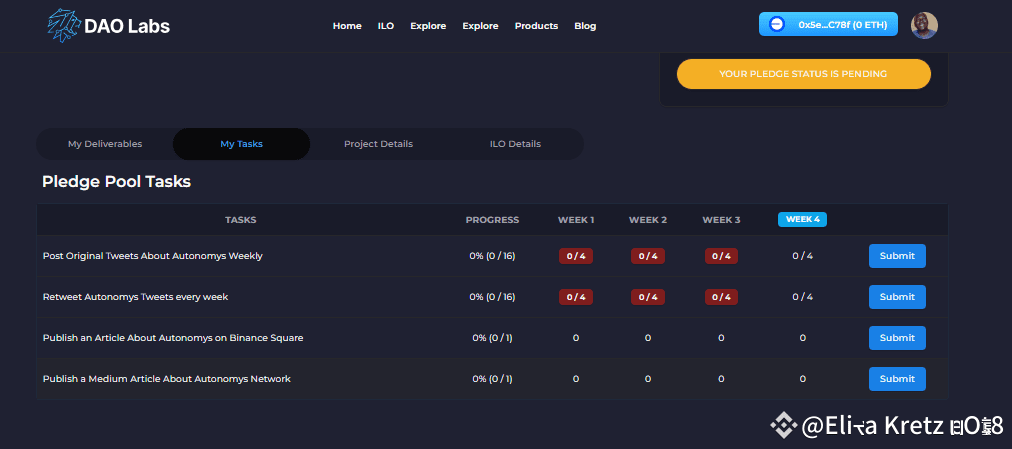The height and width of the screenshot is (449, 1012).
Task: Click Week 3 badge in Post Original Tweets row
Action: [722, 256]
